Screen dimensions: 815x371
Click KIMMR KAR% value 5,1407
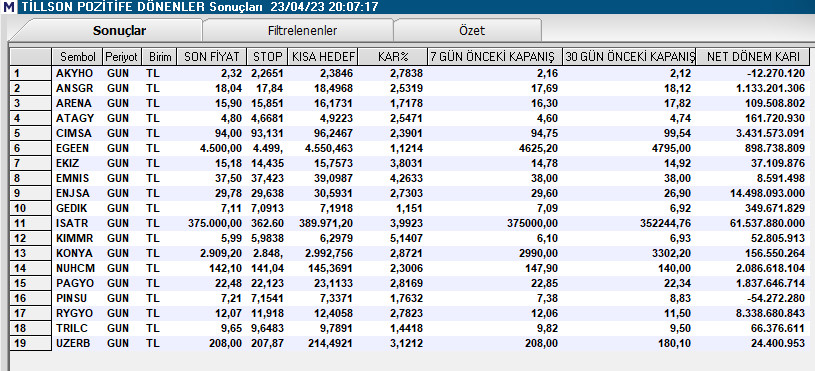(x=406, y=238)
